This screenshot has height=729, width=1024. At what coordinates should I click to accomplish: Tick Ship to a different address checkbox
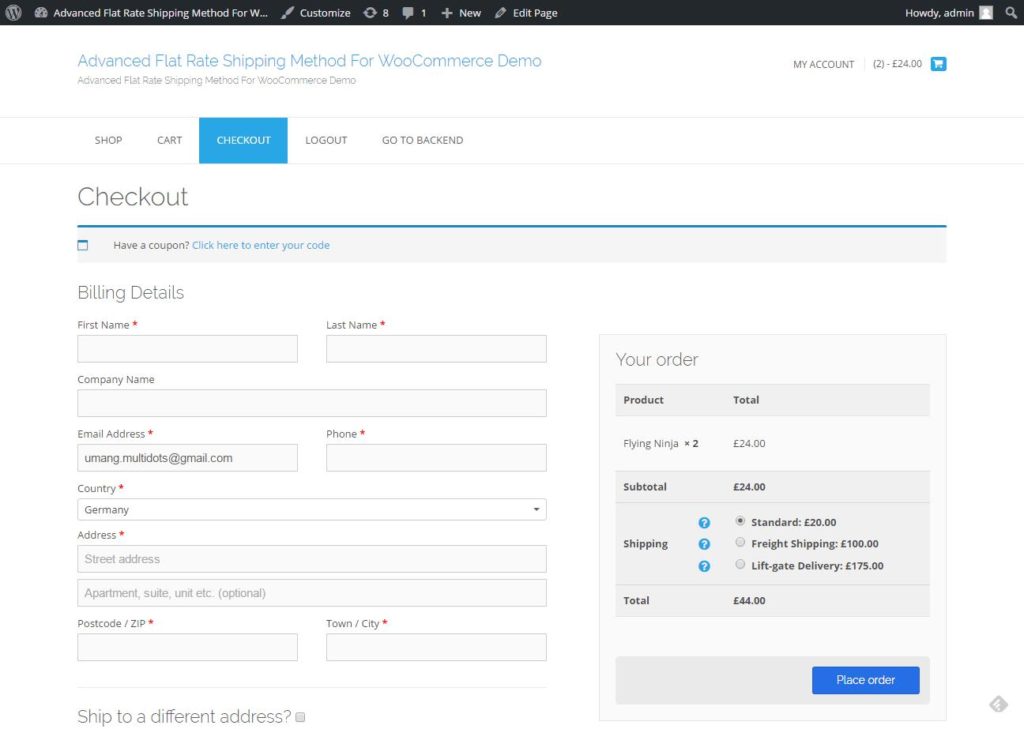click(300, 717)
